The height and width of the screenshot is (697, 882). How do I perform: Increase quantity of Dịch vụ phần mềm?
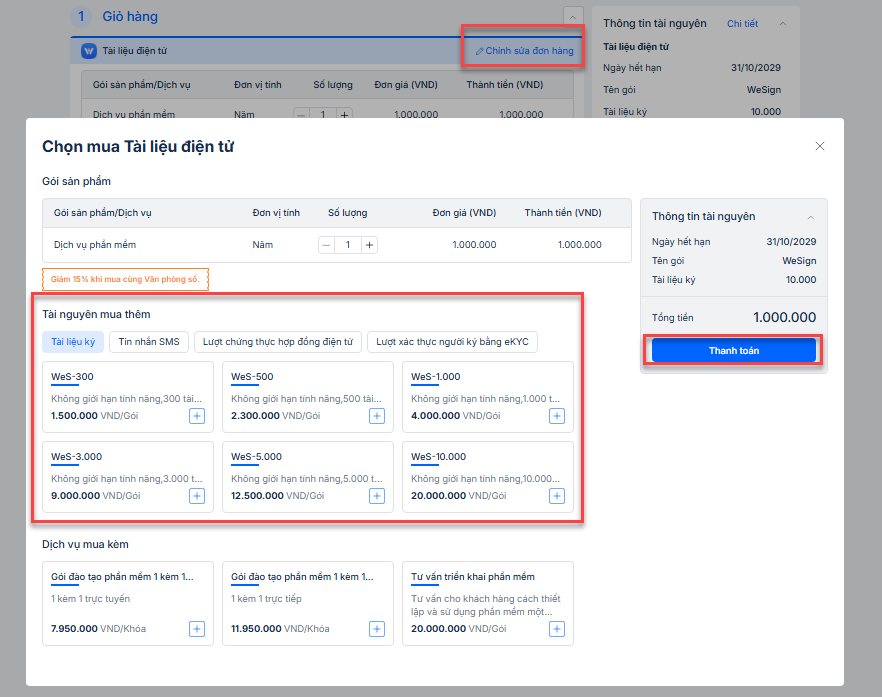(x=370, y=245)
